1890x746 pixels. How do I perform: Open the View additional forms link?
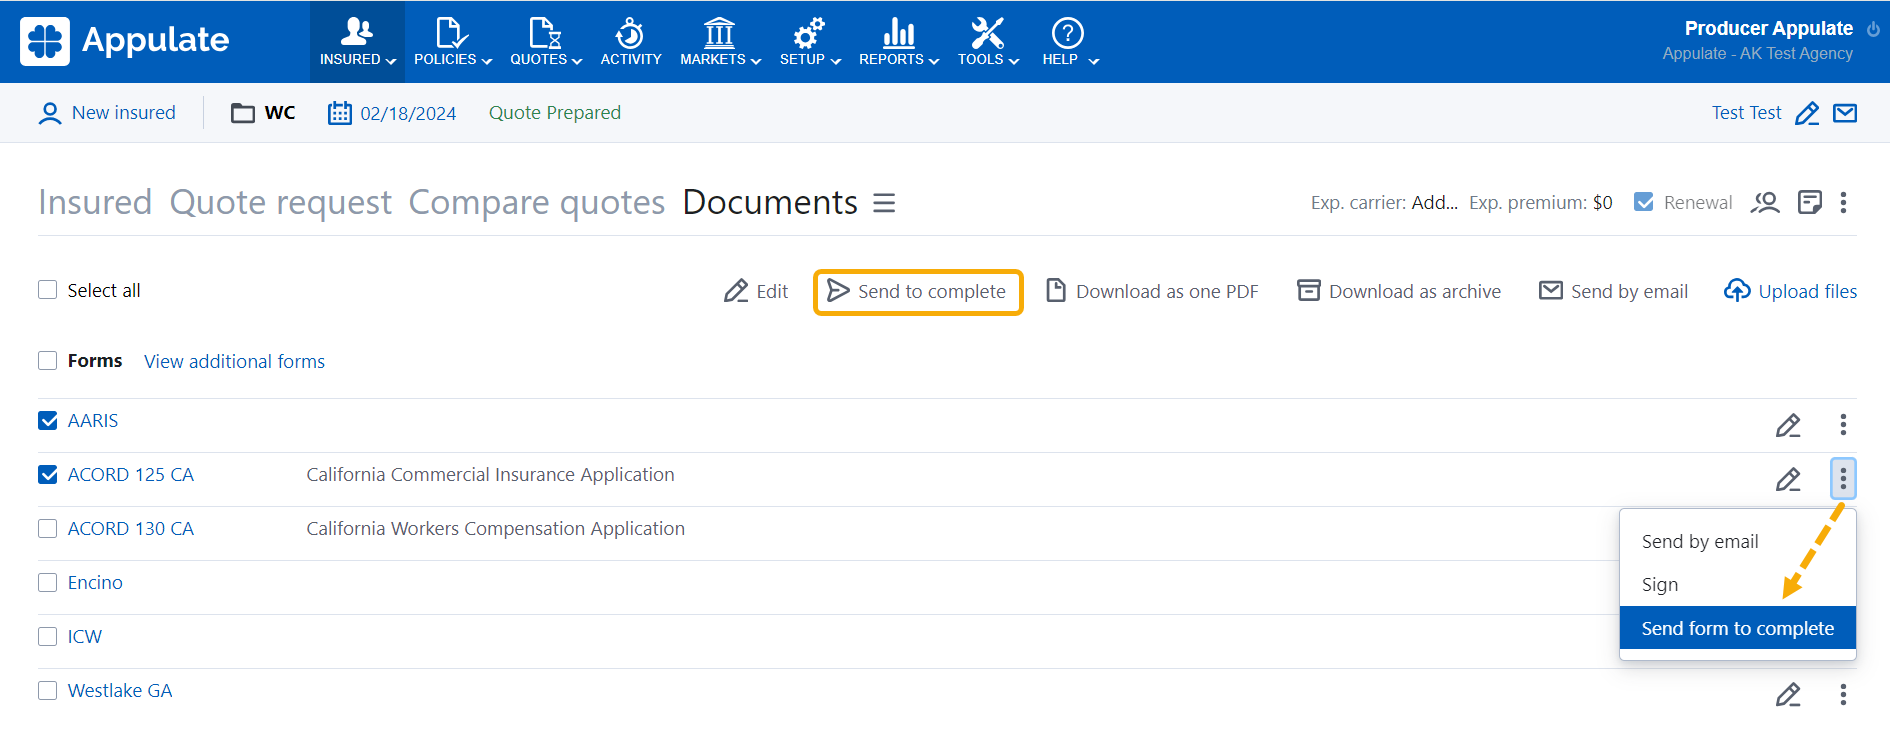click(x=234, y=362)
